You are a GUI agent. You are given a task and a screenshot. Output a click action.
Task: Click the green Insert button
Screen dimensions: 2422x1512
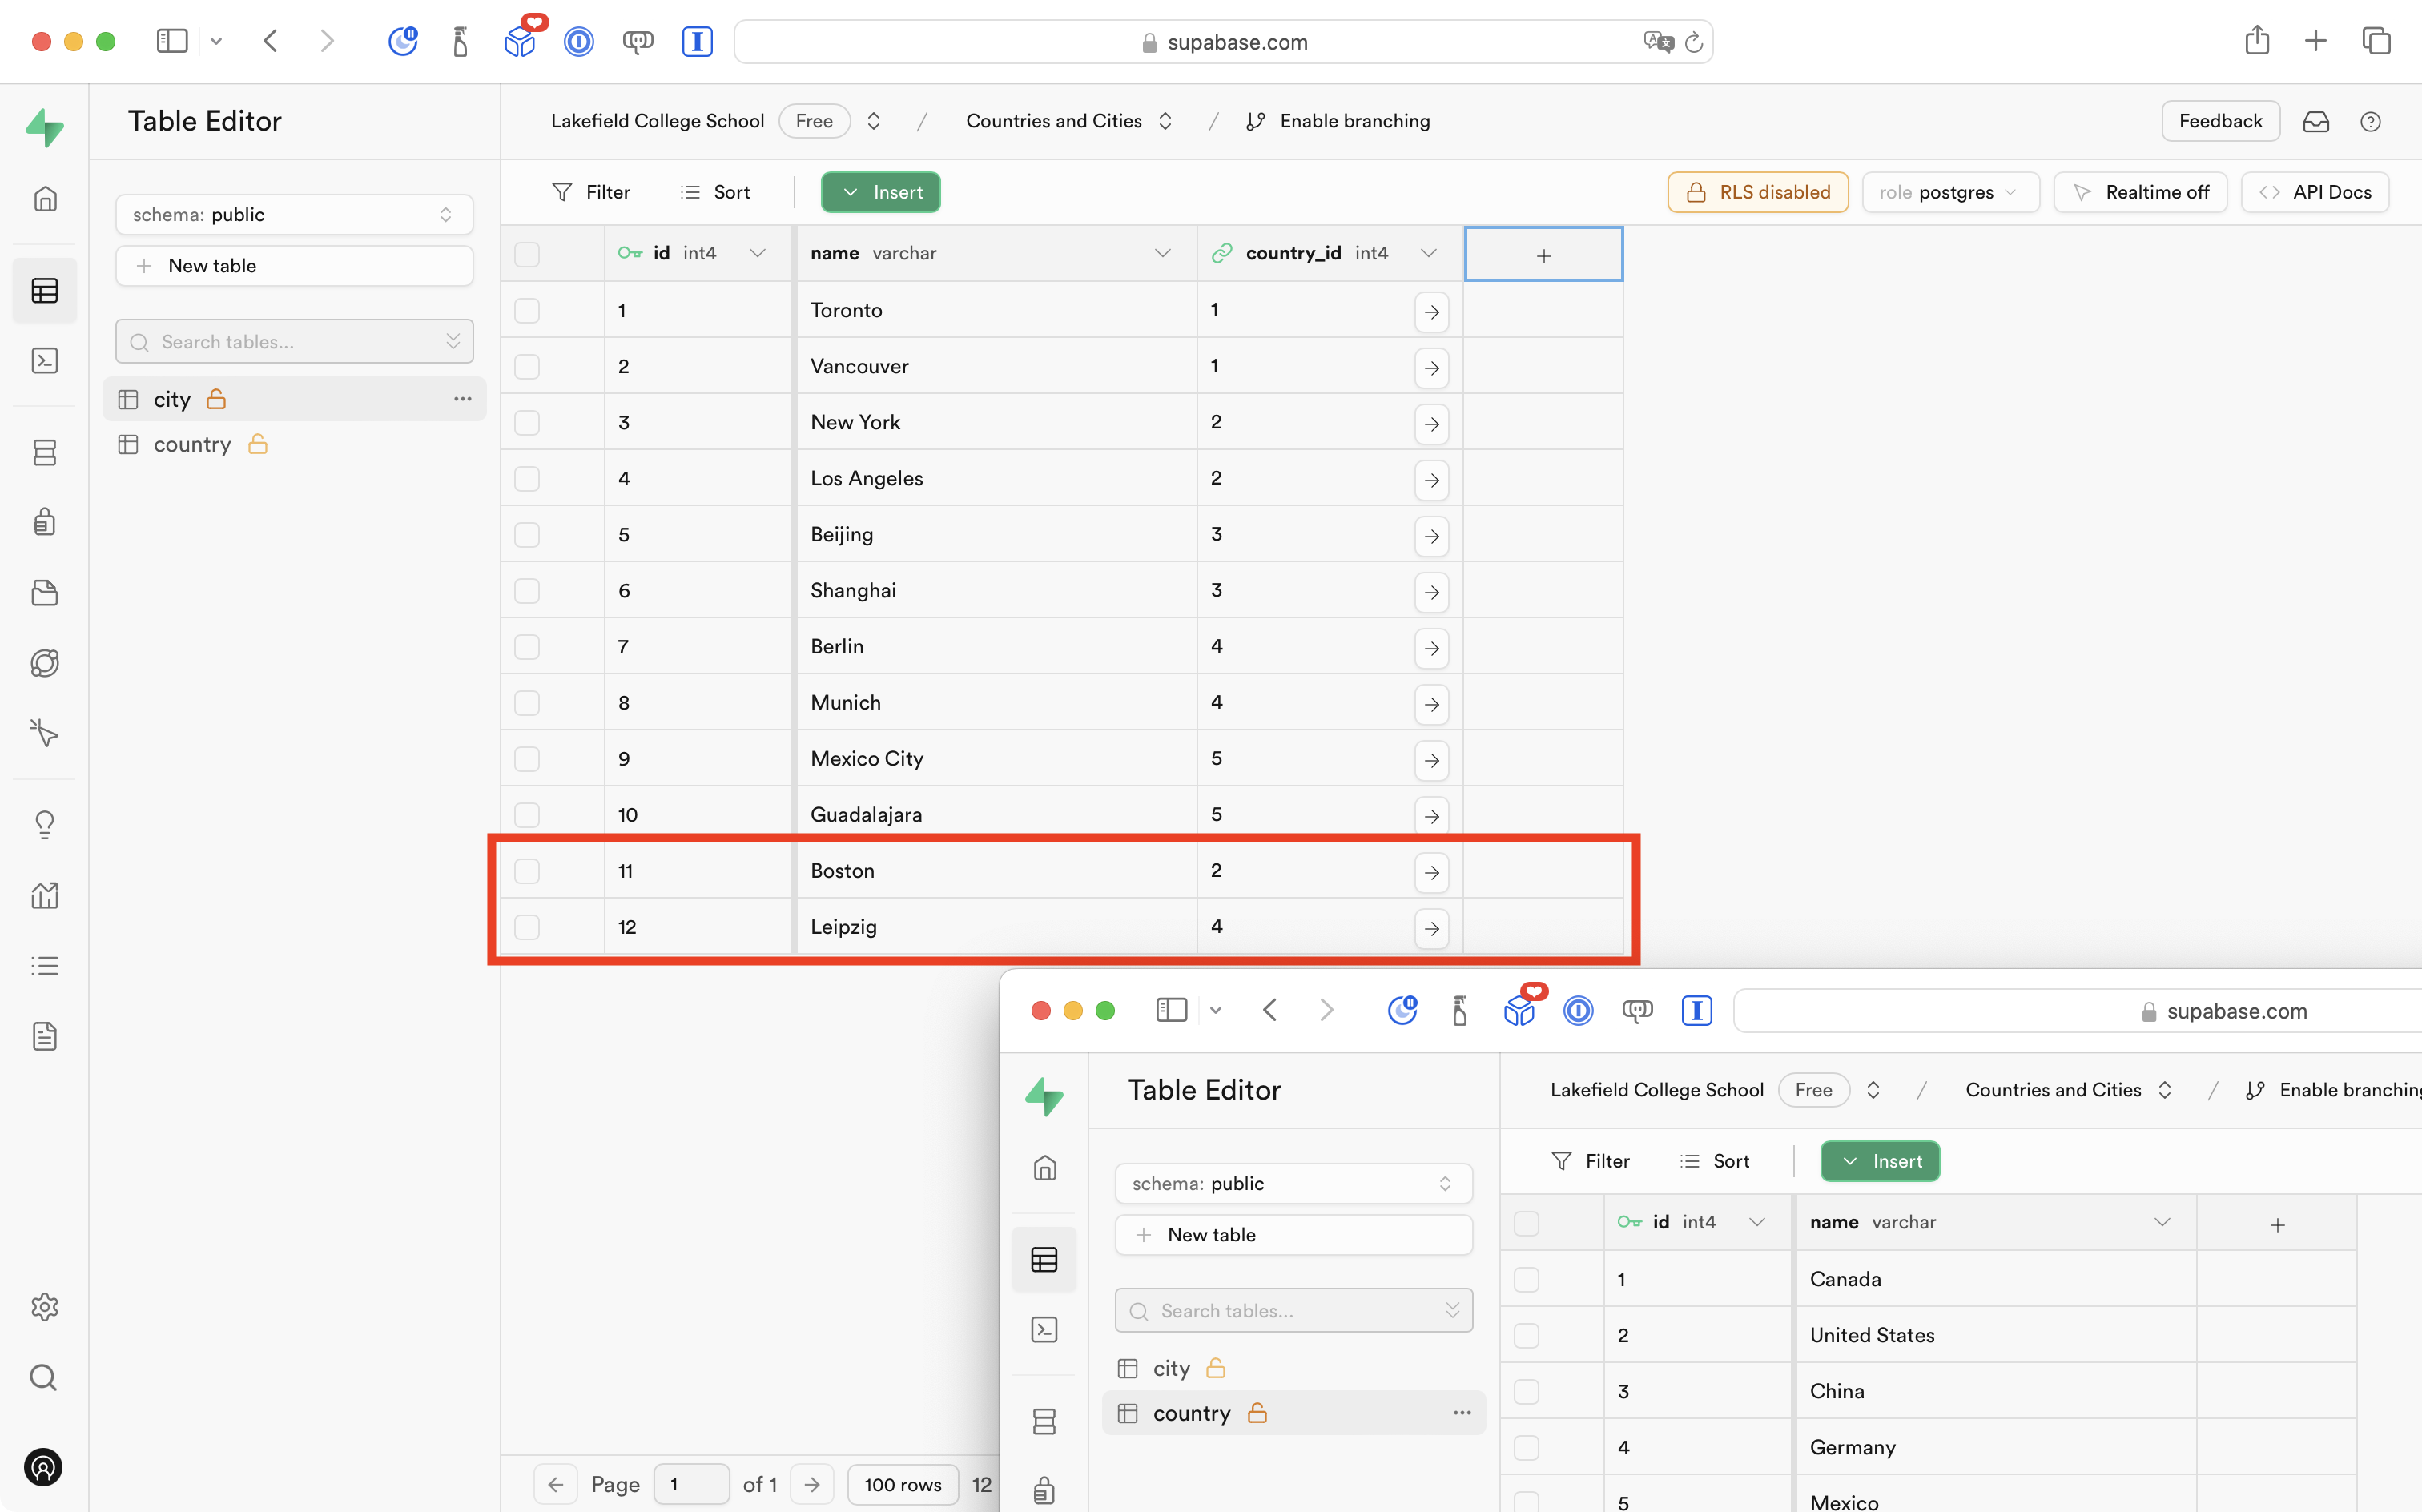880,192
